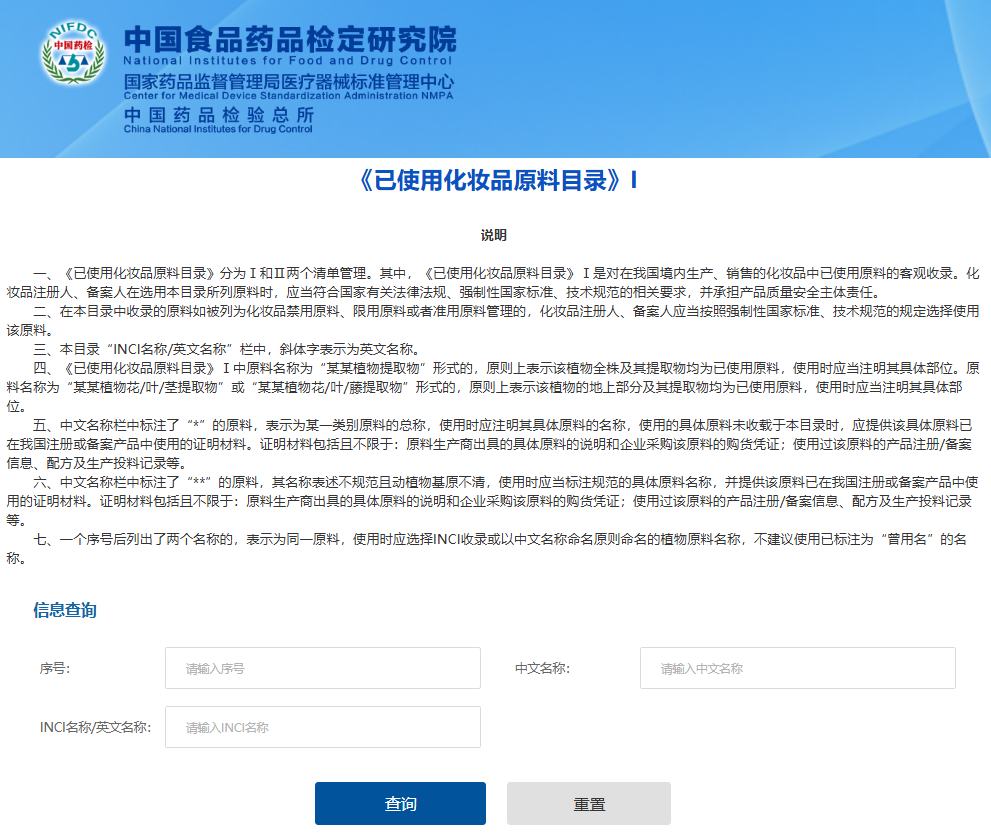Focus the 中文名称 input field
Screen dimensions: 991x837
[798, 668]
